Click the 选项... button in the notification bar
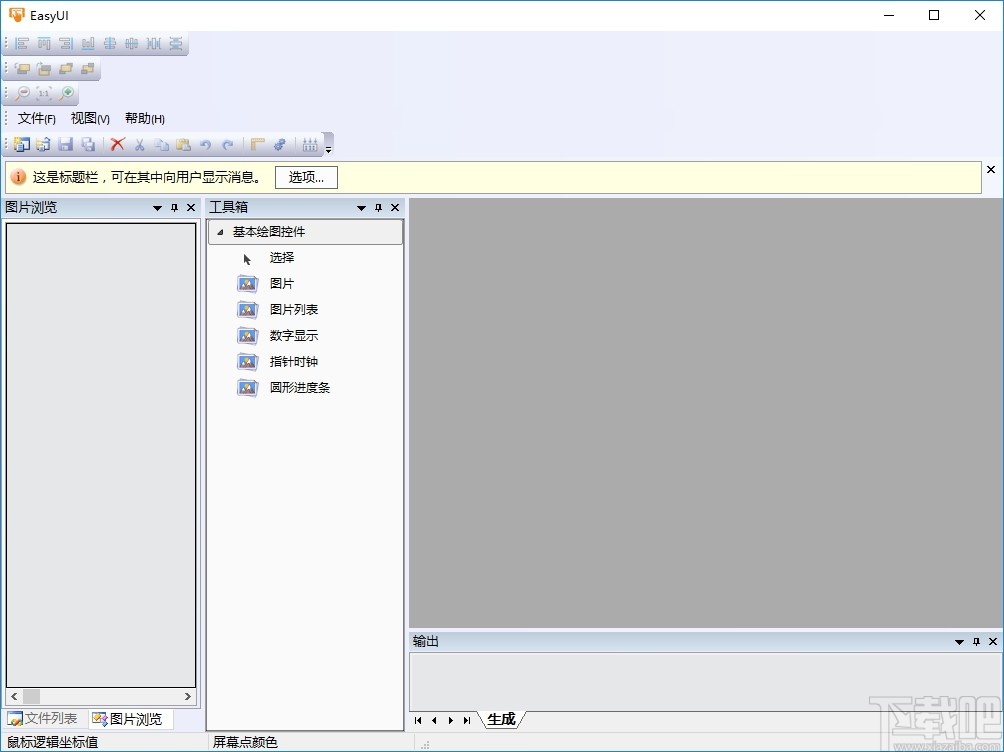This screenshot has width=1004, height=752. 306,177
